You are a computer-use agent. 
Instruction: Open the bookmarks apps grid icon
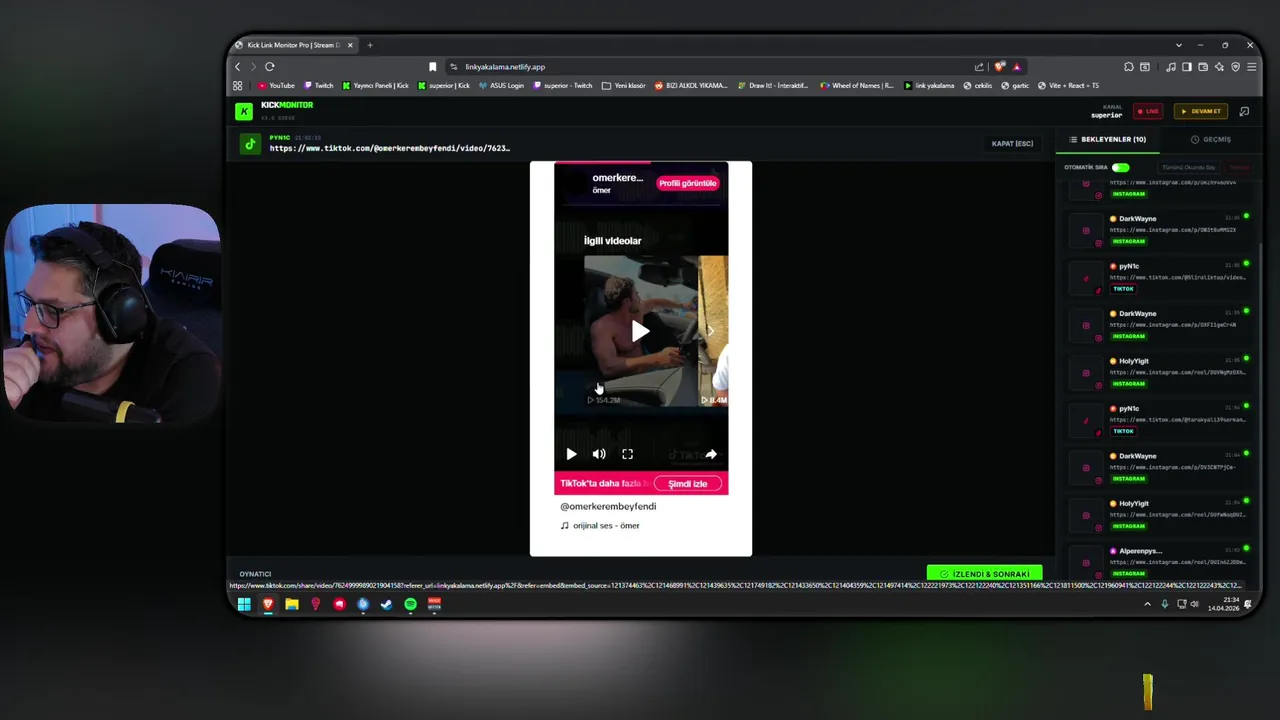[238, 86]
